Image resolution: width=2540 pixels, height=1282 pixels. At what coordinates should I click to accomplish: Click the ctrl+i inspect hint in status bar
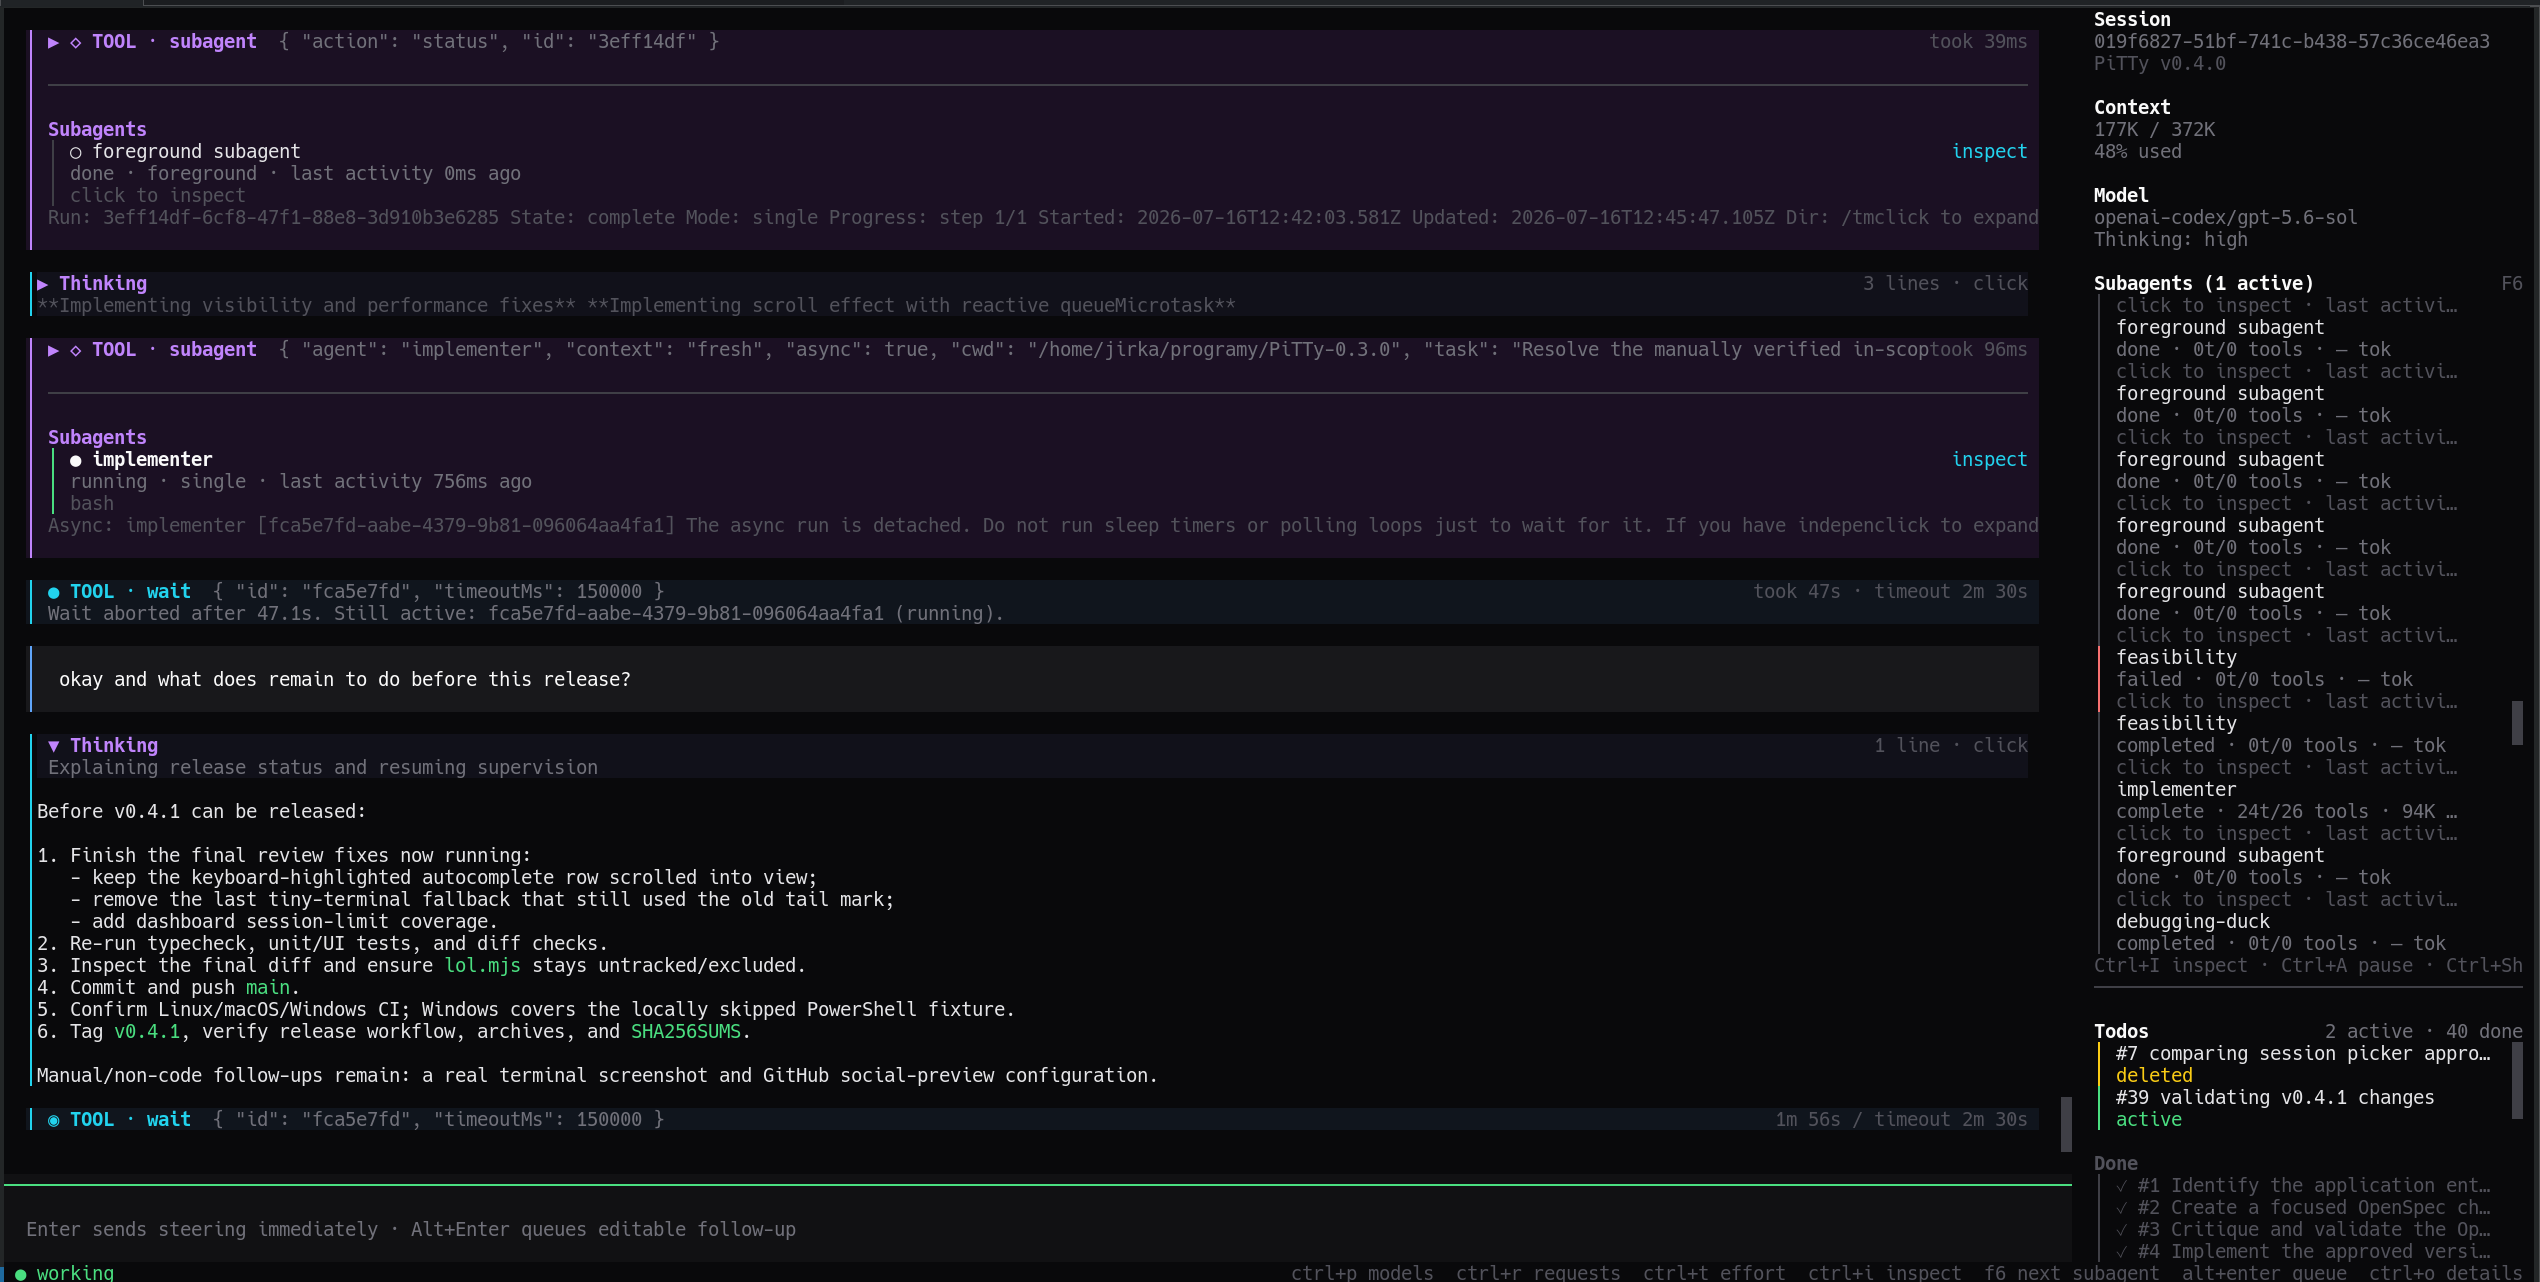pyautogui.click(x=1884, y=1273)
